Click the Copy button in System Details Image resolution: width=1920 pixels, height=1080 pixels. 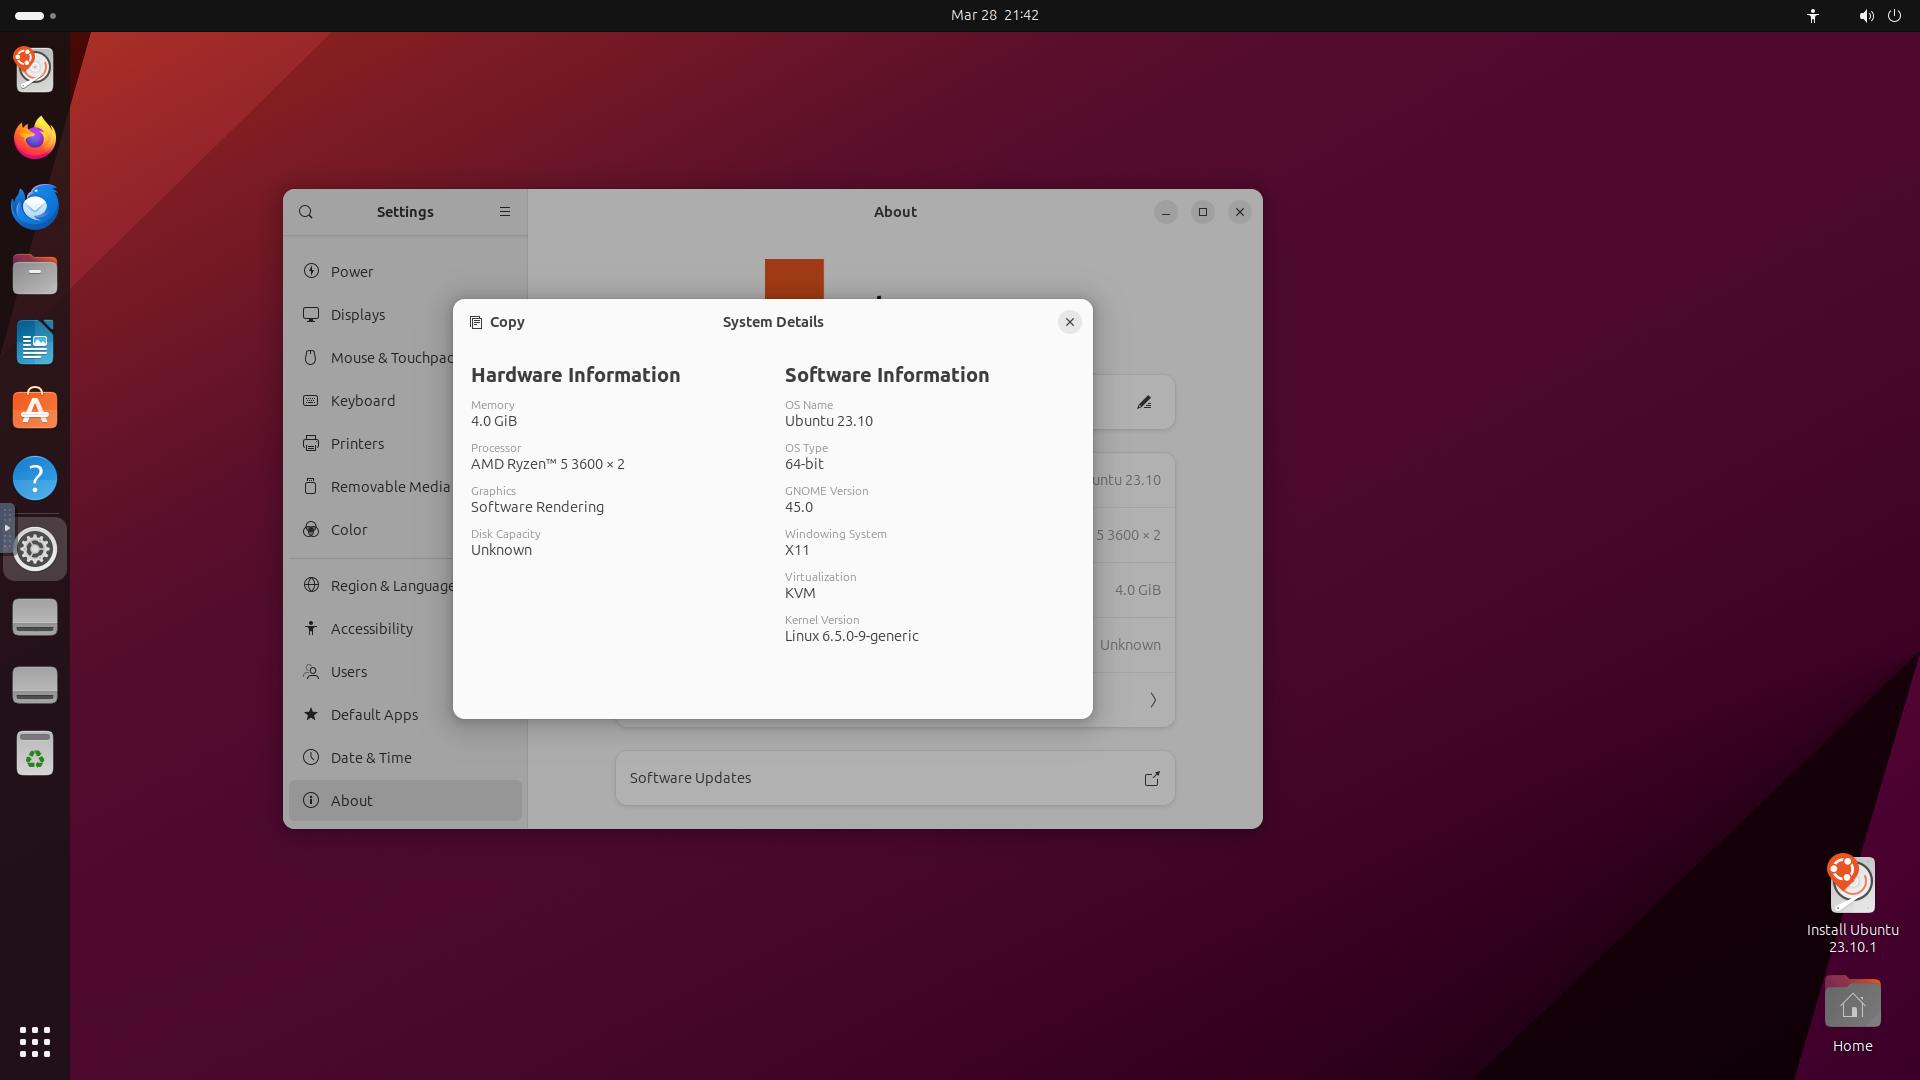[x=497, y=322]
